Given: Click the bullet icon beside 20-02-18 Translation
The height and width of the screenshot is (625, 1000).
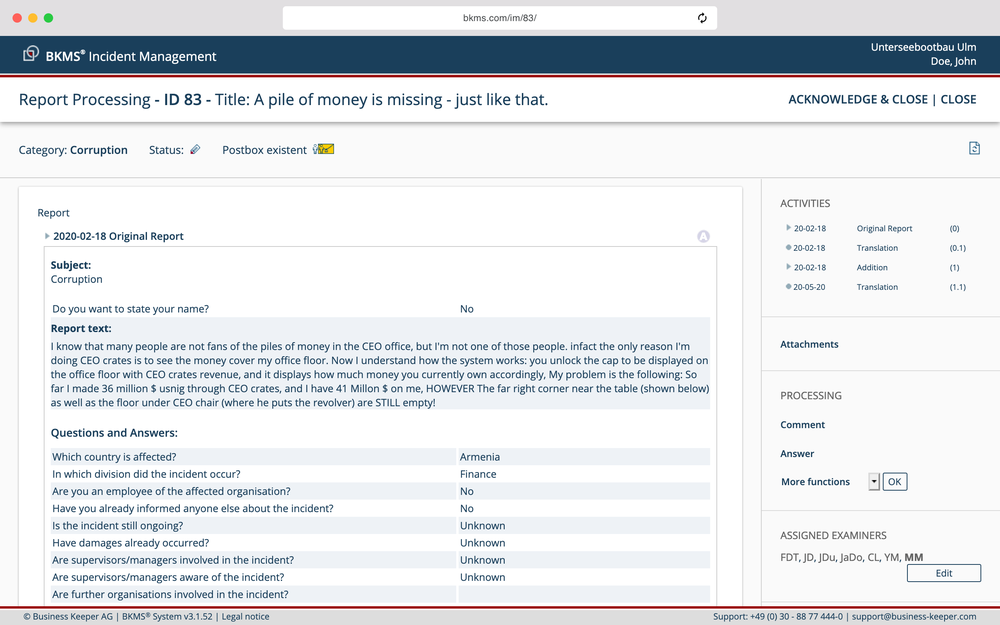Looking at the screenshot, I should click(x=789, y=247).
